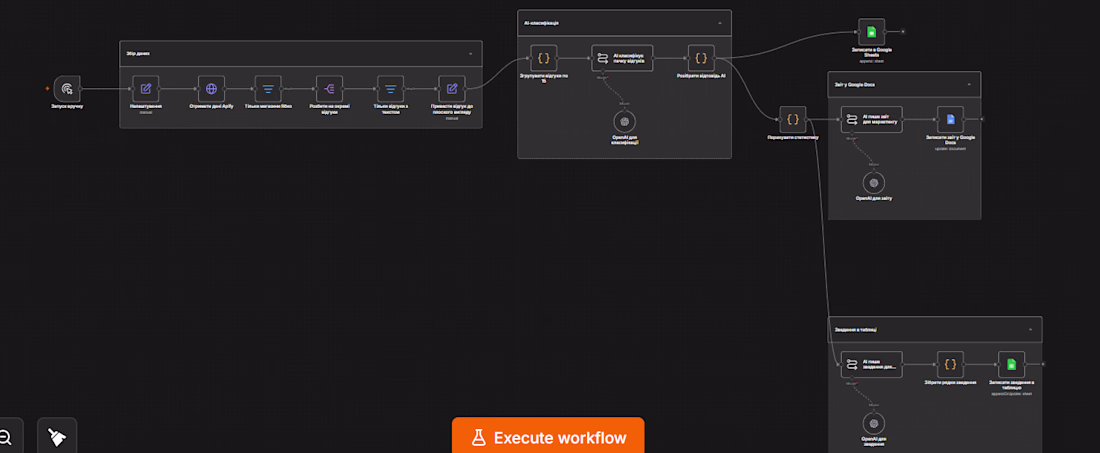Open the AI report chain node in Google Docs group
1100x453 pixels.
pyautogui.click(x=871, y=119)
